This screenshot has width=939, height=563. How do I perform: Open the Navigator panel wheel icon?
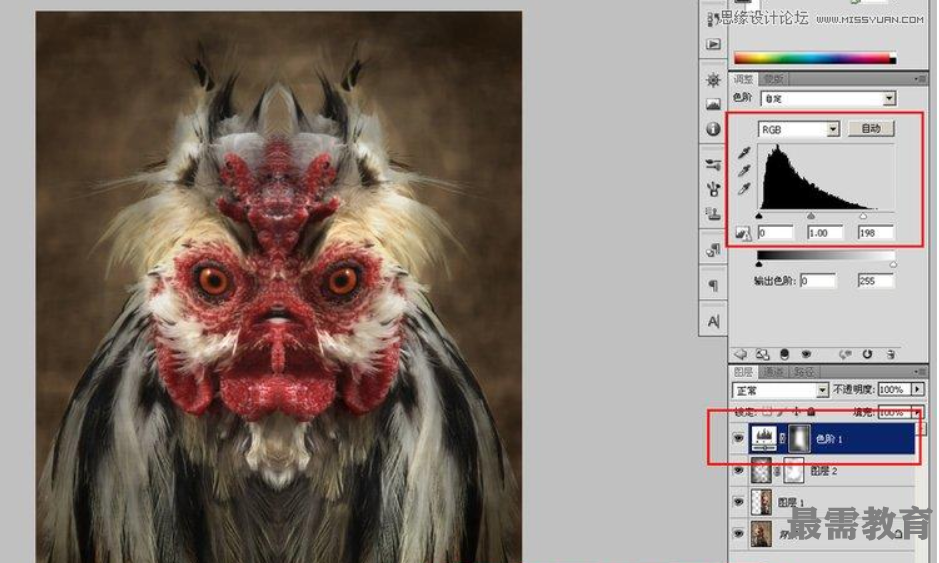(x=713, y=80)
